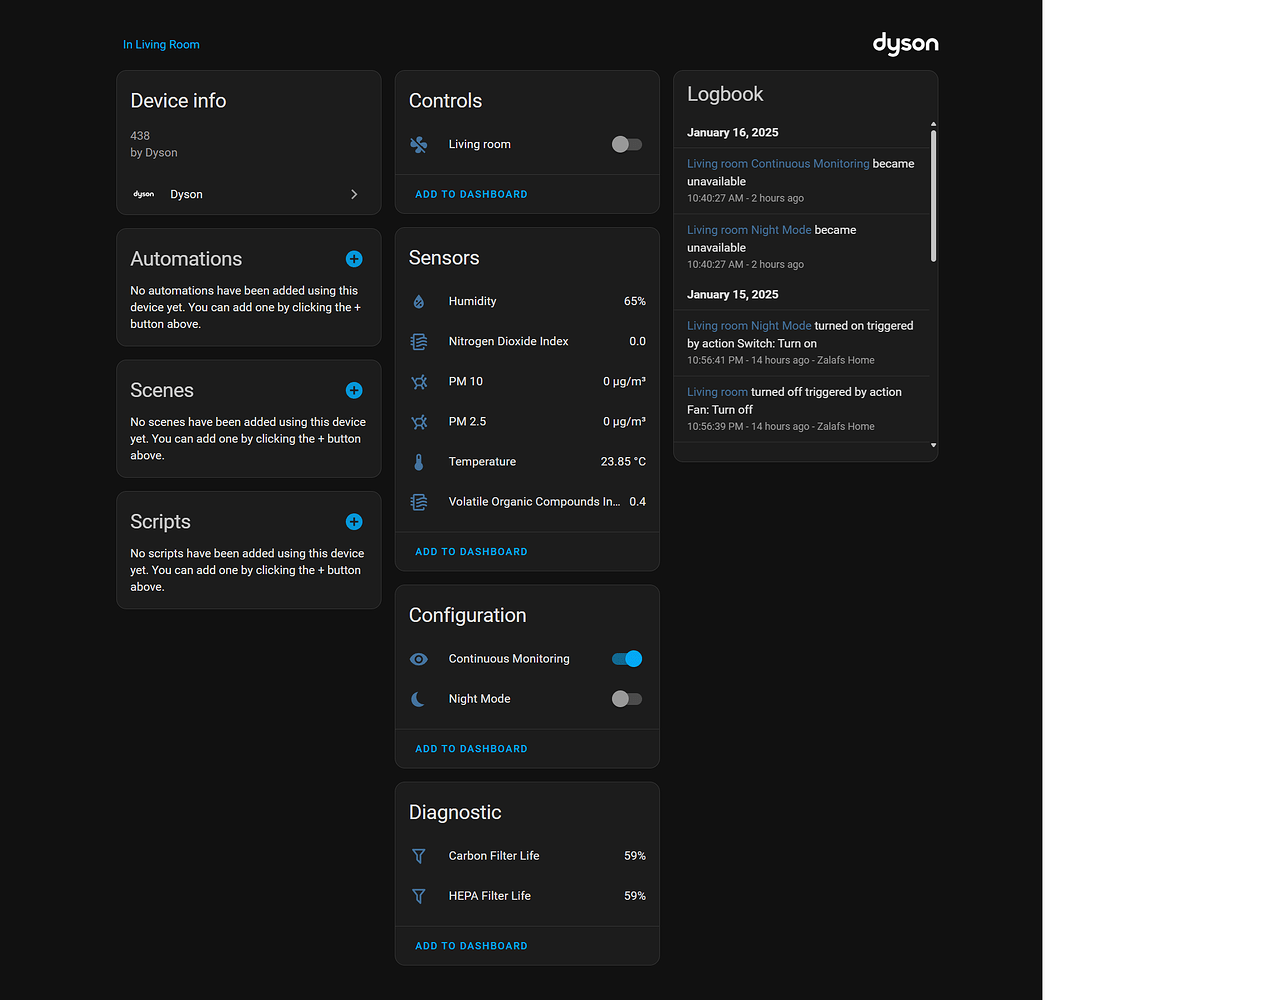1282x1000 pixels.
Task: Open Living room Continuous Monitoring logbook link
Action: 778,164
